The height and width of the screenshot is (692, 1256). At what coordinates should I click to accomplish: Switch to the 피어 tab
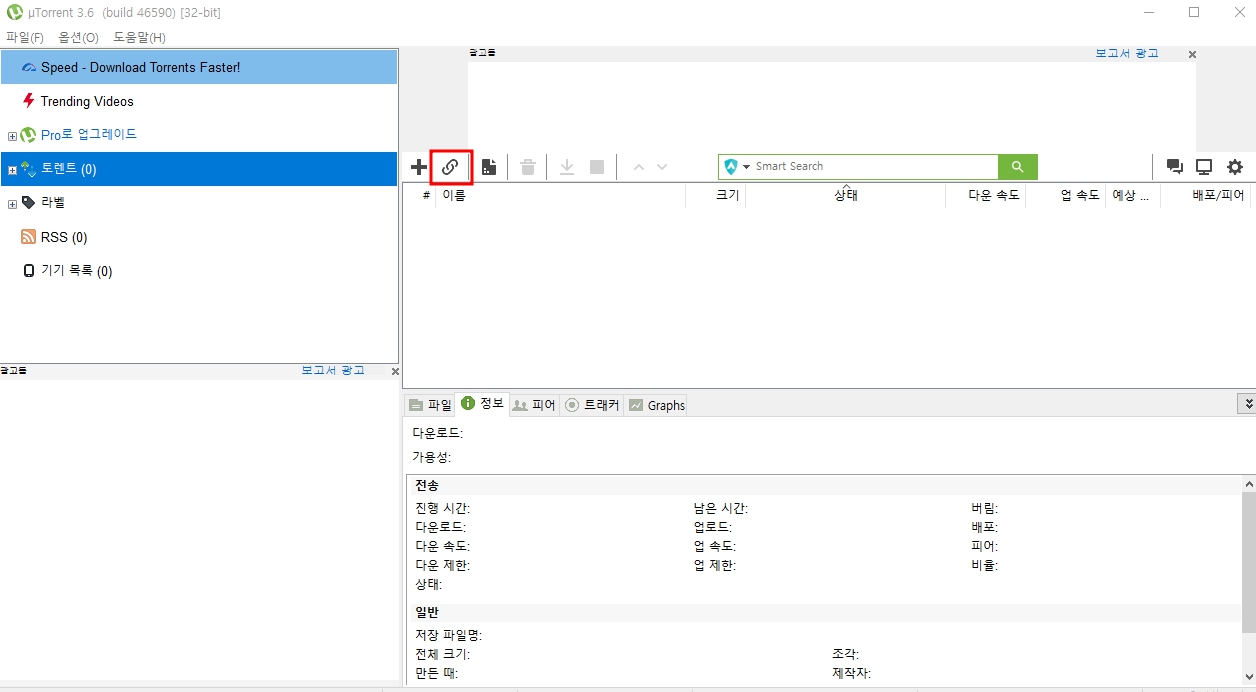coord(534,405)
